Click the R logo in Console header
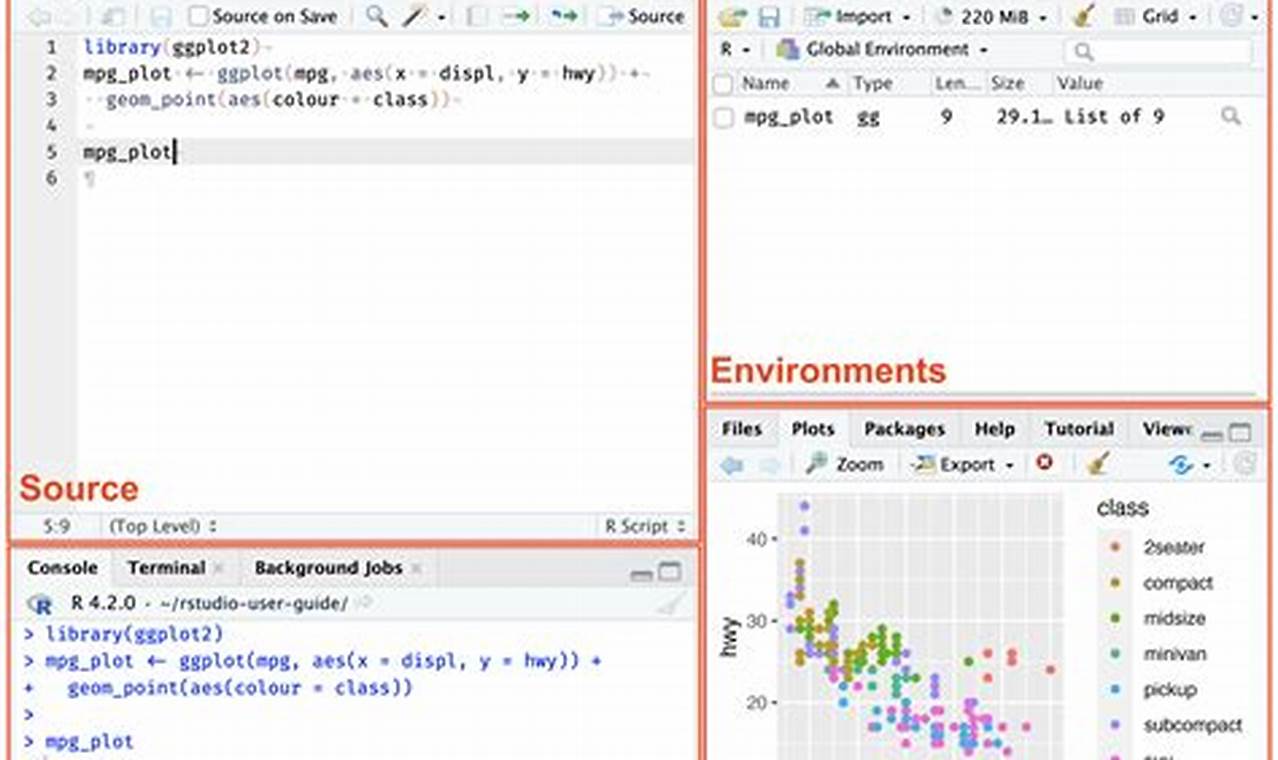This screenshot has height=760, width=1278. (x=40, y=603)
